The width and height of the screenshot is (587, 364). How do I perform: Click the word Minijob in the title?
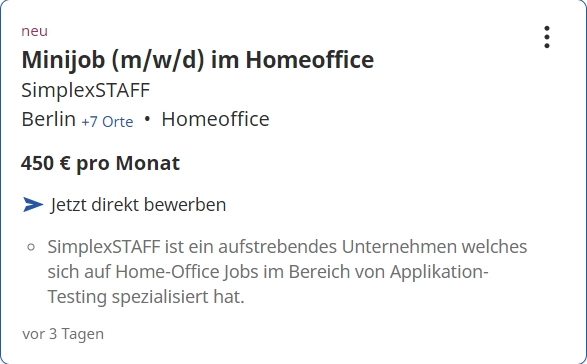(x=63, y=60)
